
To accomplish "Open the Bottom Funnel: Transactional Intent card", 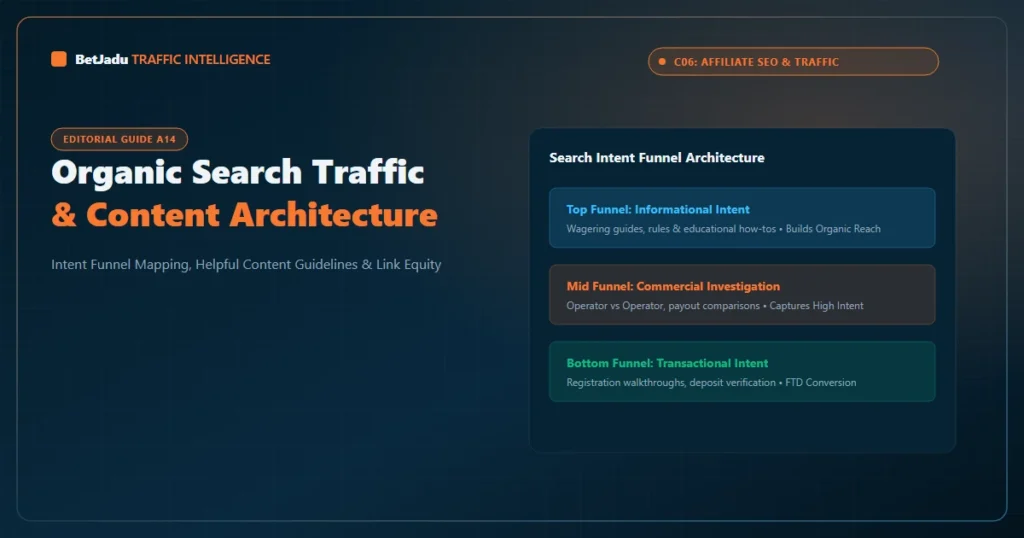I will tap(742, 372).
